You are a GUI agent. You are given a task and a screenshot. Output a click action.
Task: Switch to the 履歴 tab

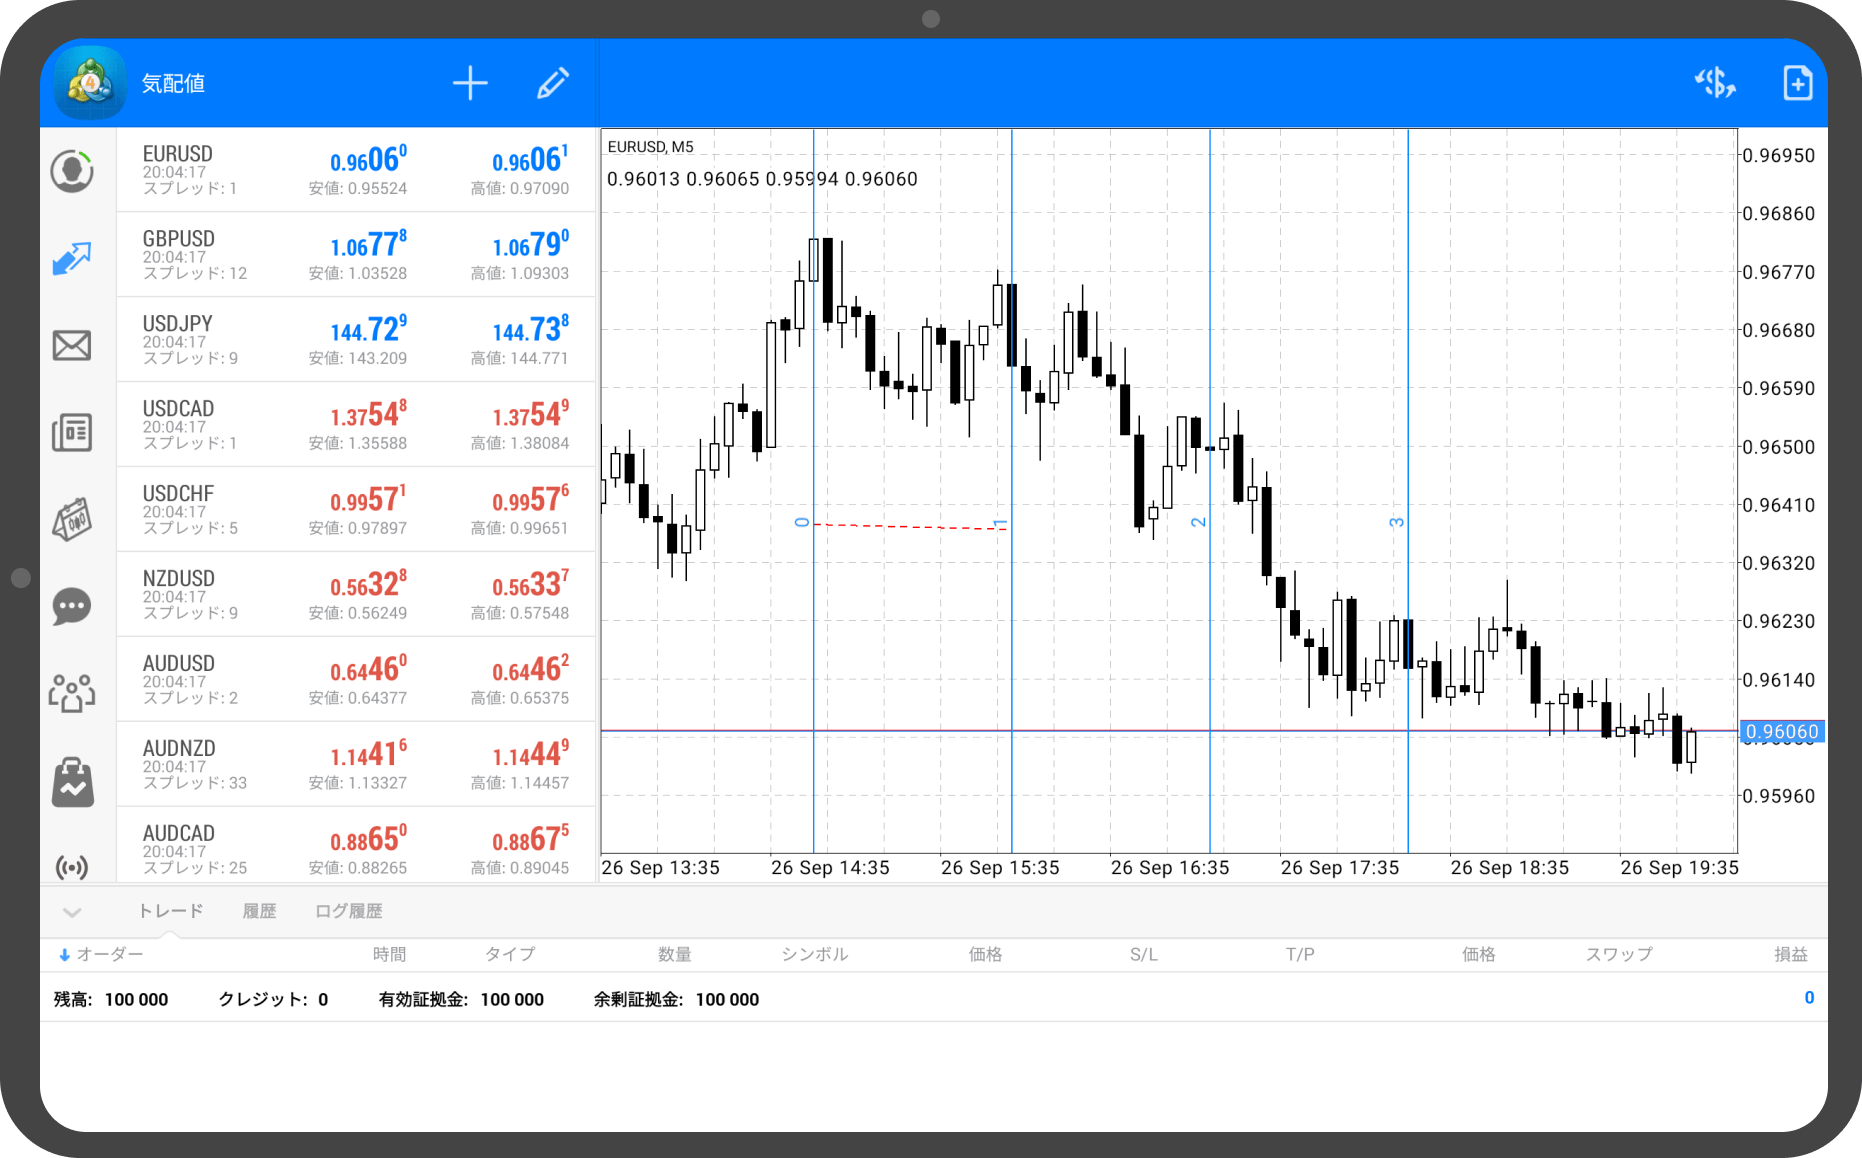259,911
